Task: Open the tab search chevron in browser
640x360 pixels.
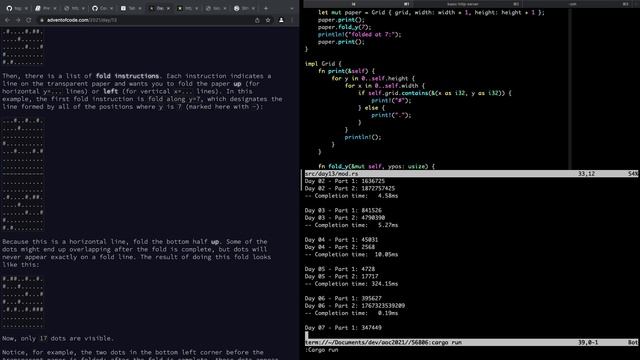Action: point(291,8)
